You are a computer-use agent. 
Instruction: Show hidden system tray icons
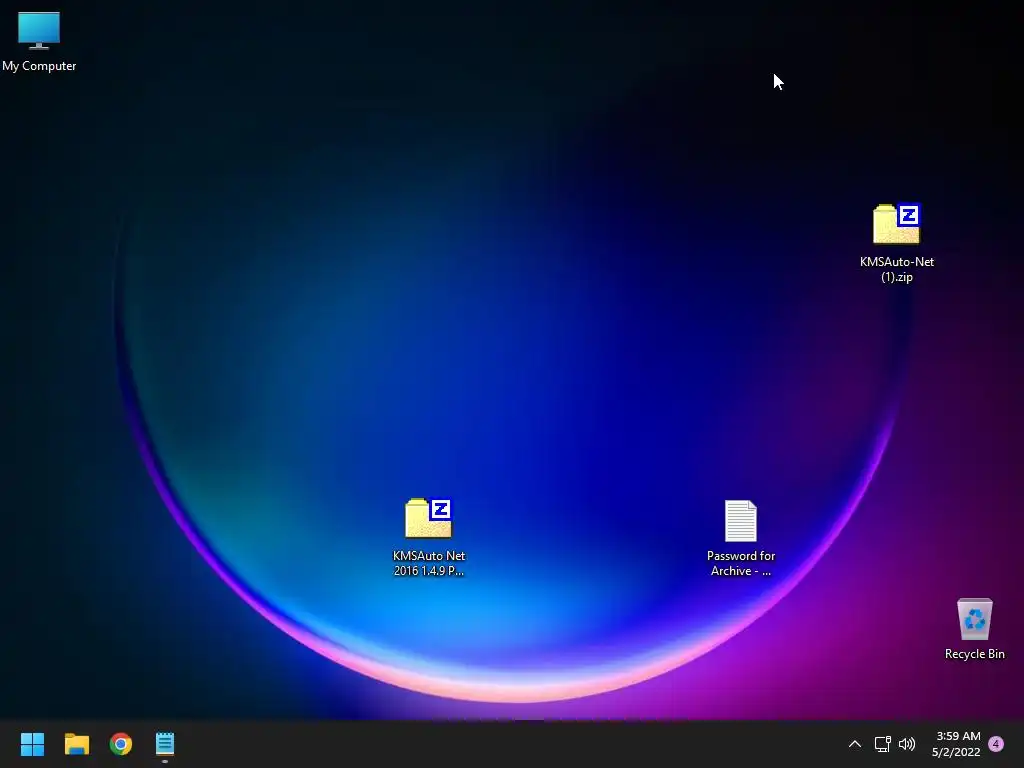point(854,744)
